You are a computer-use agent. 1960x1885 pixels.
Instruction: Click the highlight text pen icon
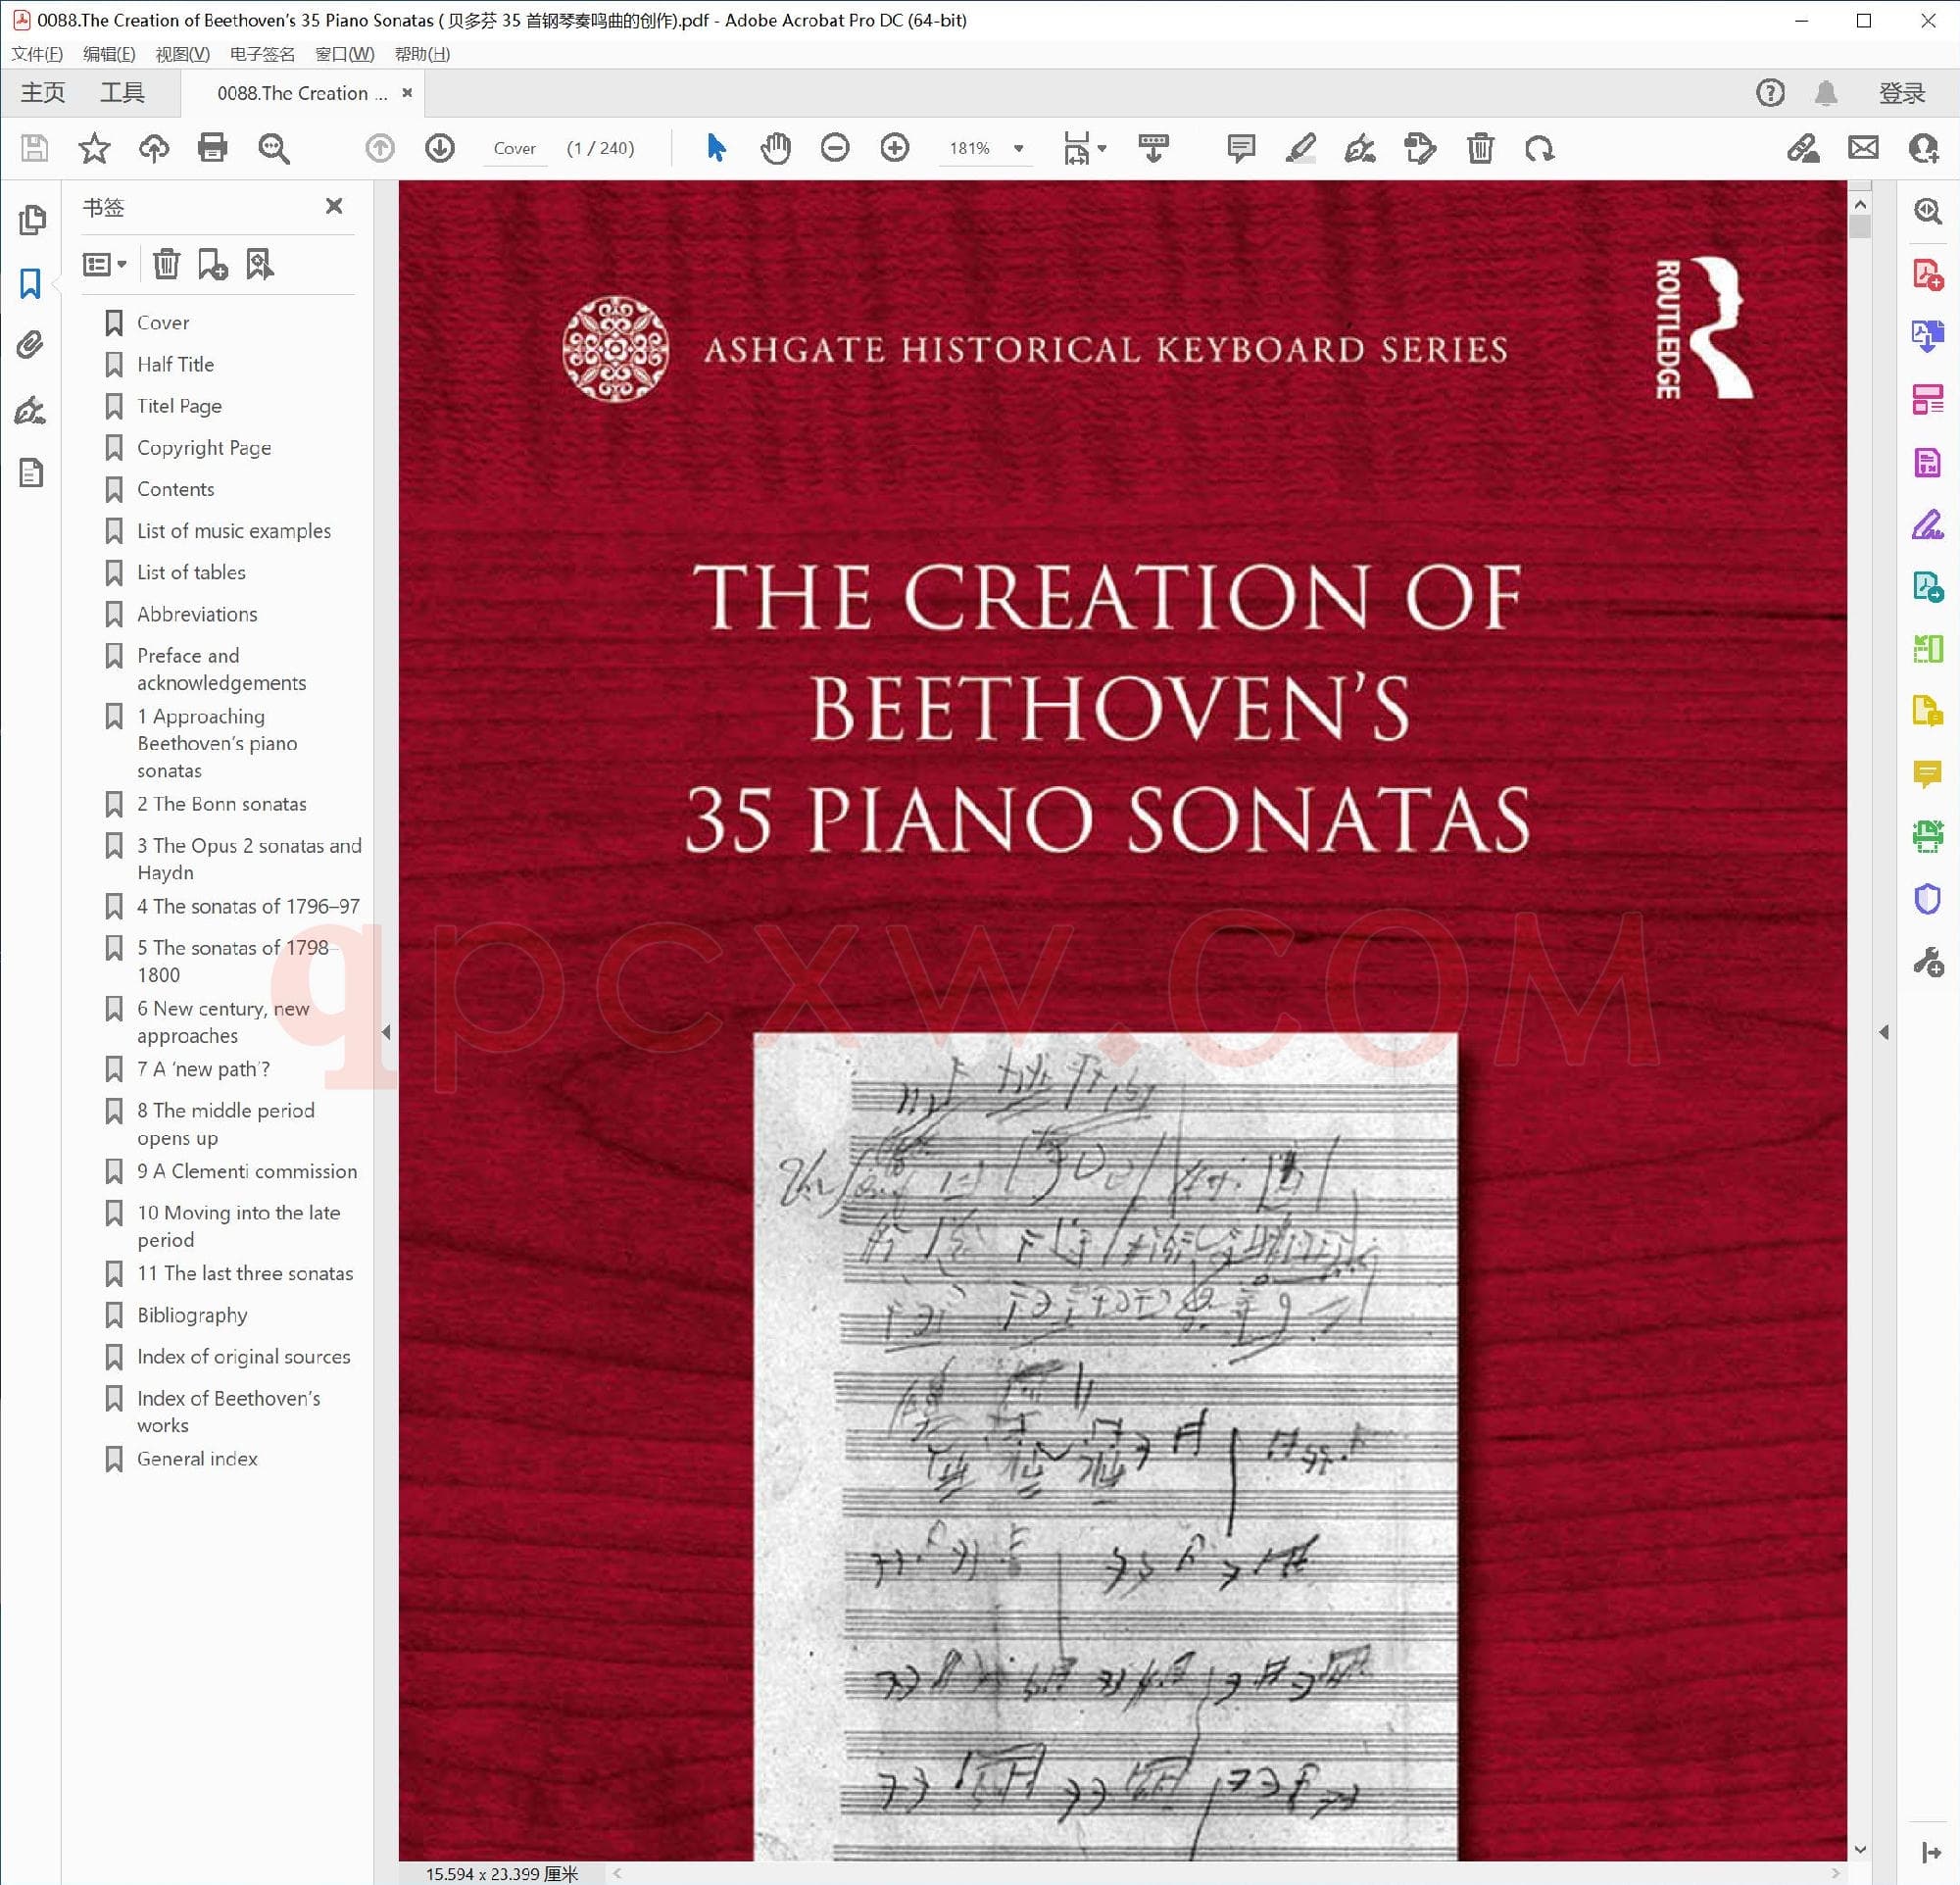pos(1300,149)
